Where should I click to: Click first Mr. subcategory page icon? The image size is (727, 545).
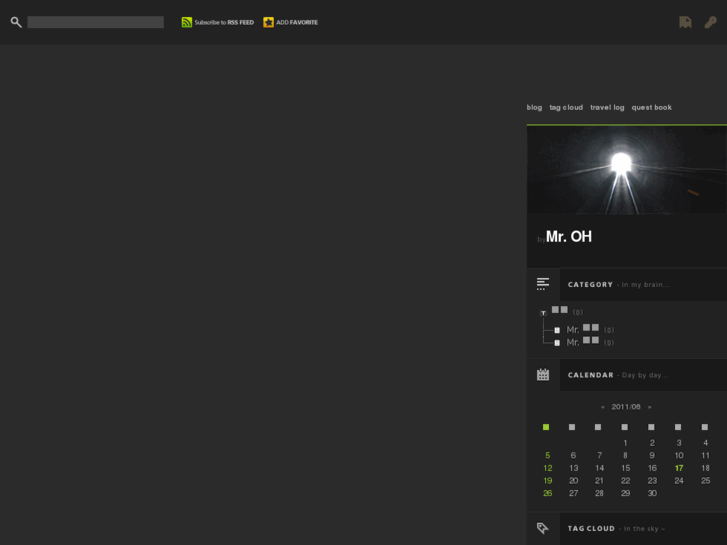click(x=557, y=330)
